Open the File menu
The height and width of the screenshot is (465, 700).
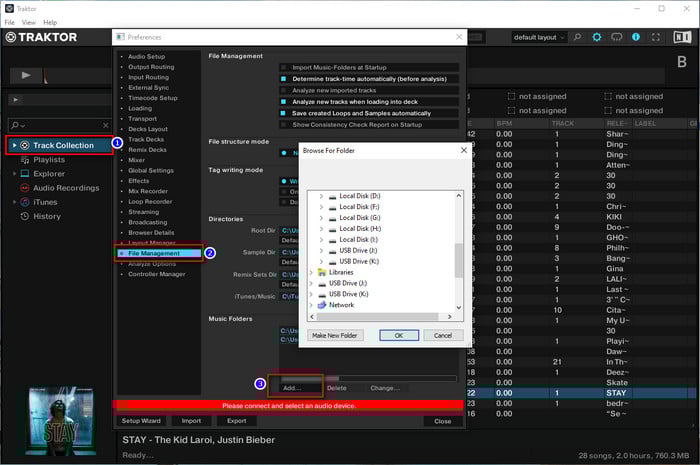tap(9, 22)
